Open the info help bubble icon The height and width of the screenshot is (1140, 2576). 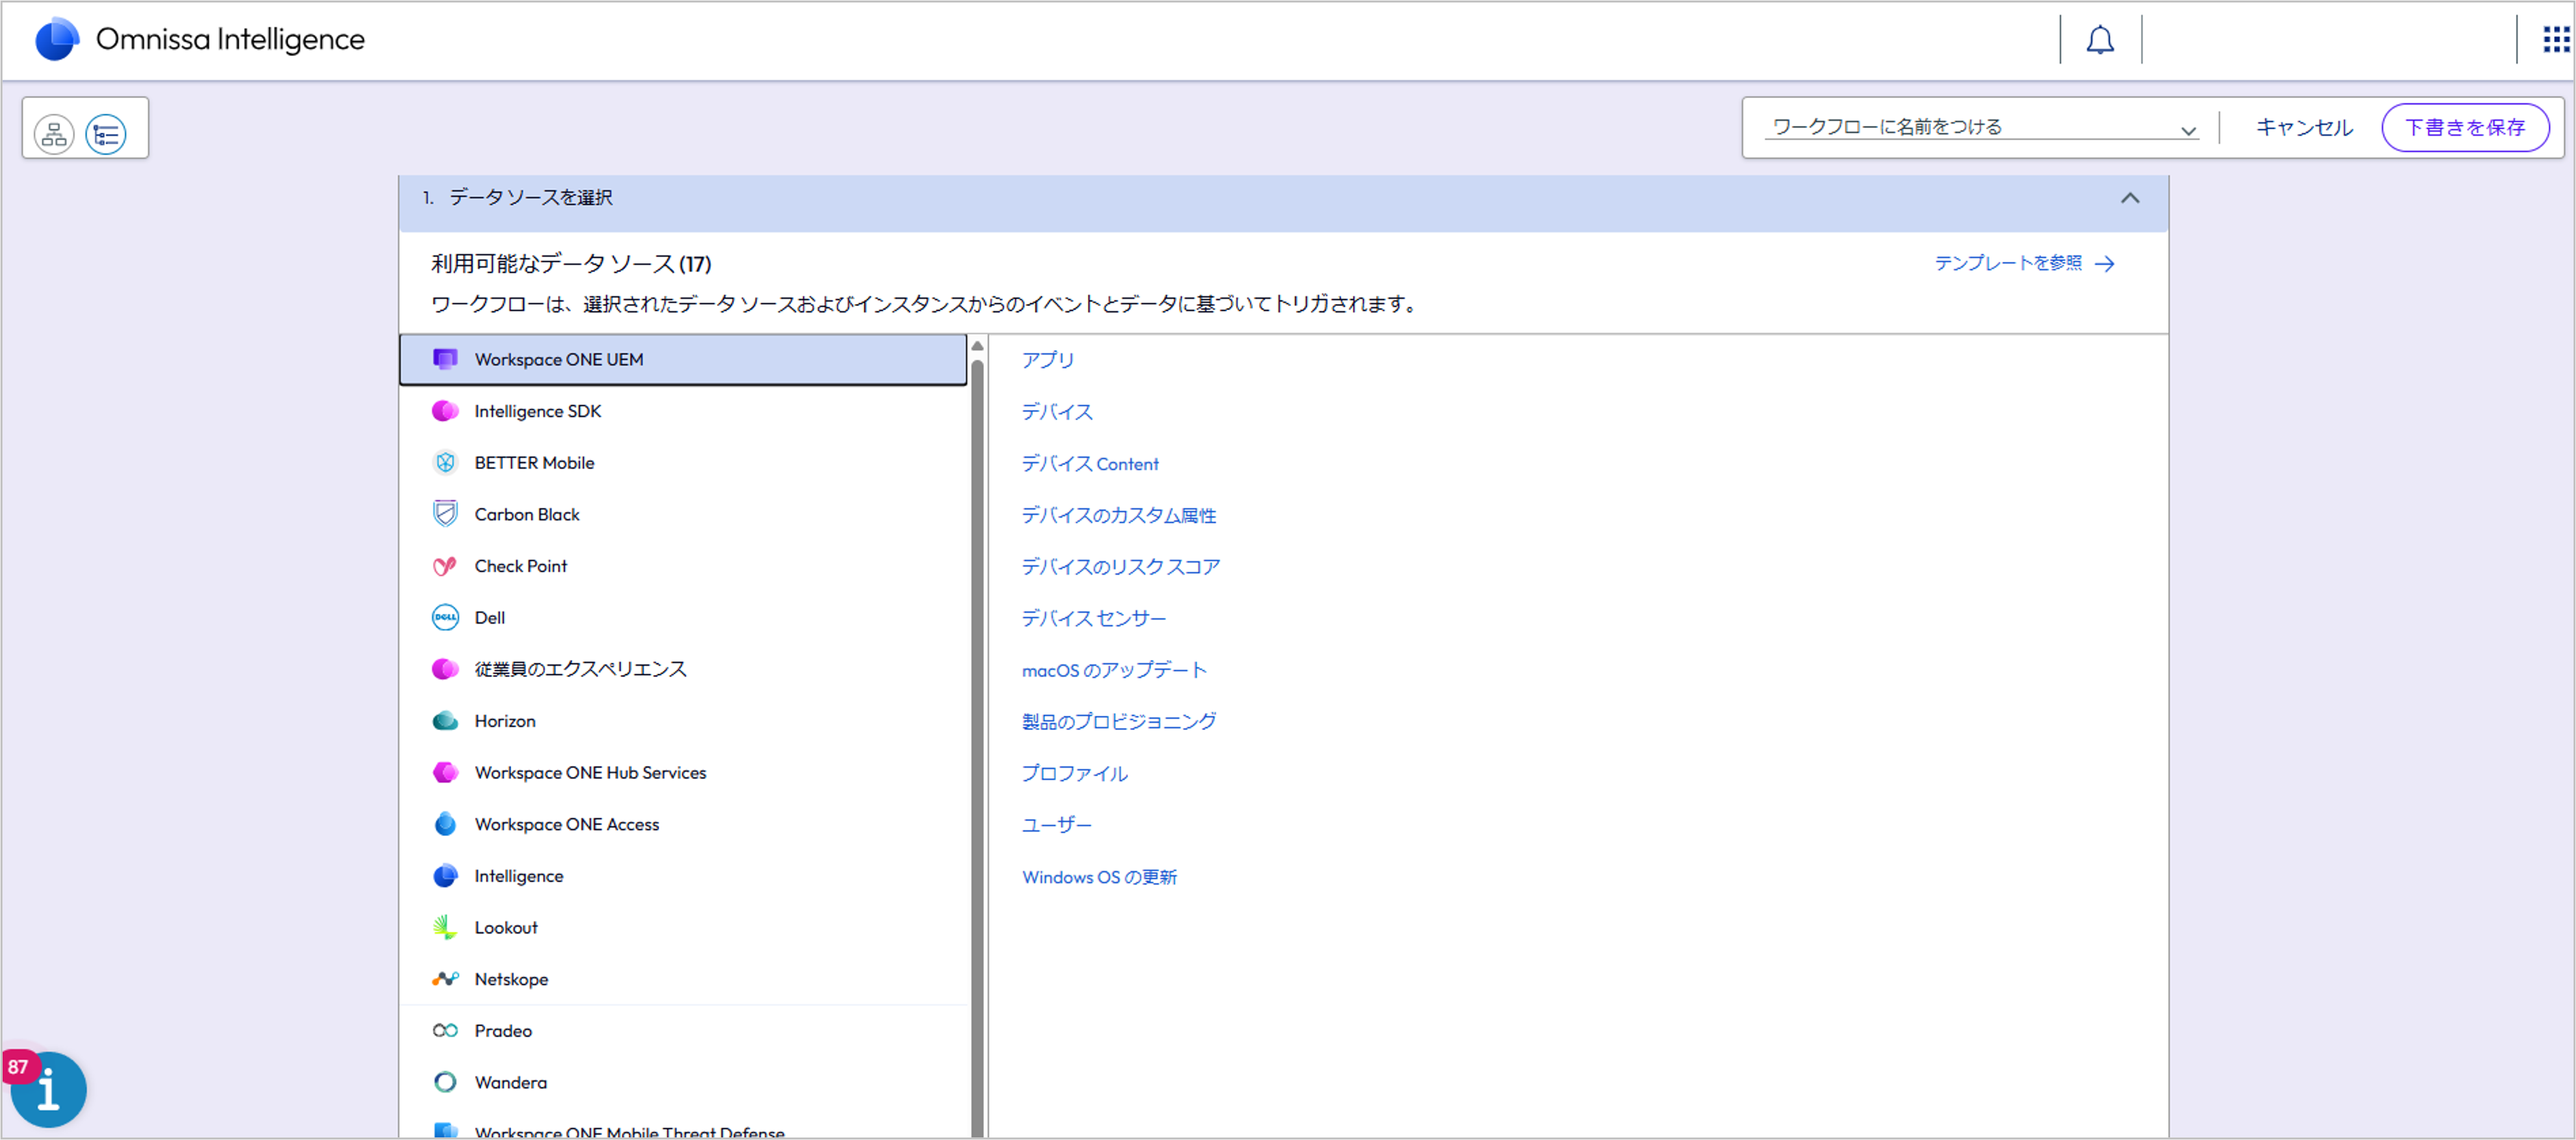[48, 1089]
